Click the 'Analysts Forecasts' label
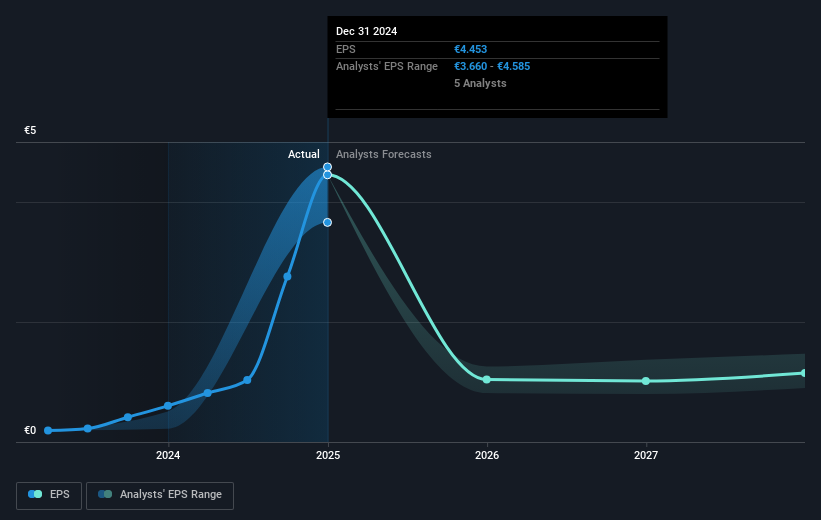The image size is (821, 520). [384, 154]
